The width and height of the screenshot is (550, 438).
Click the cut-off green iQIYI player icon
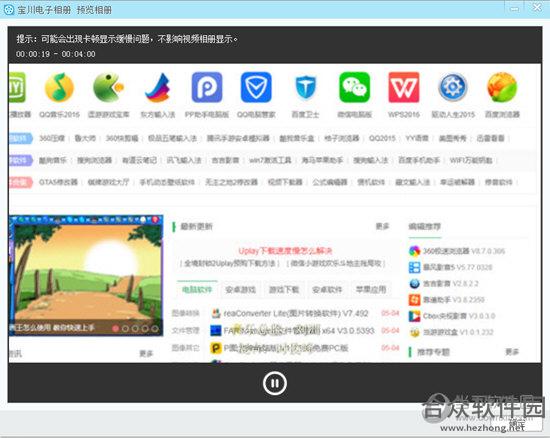17,87
